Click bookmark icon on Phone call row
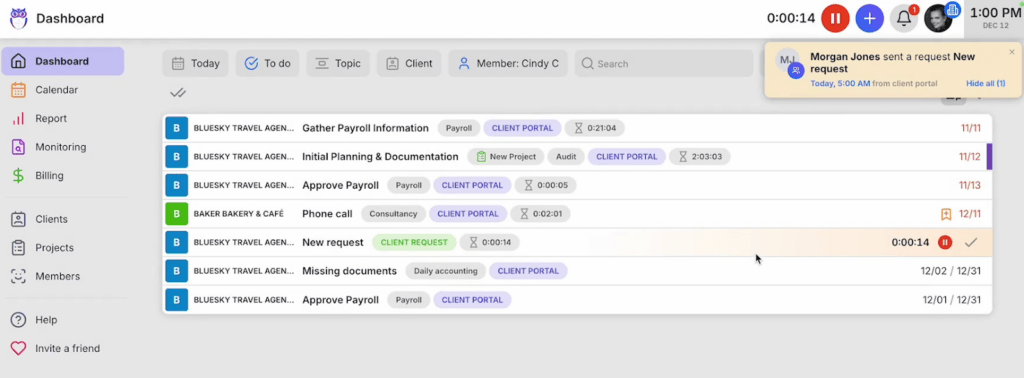The height and width of the screenshot is (378, 1024). tap(946, 213)
